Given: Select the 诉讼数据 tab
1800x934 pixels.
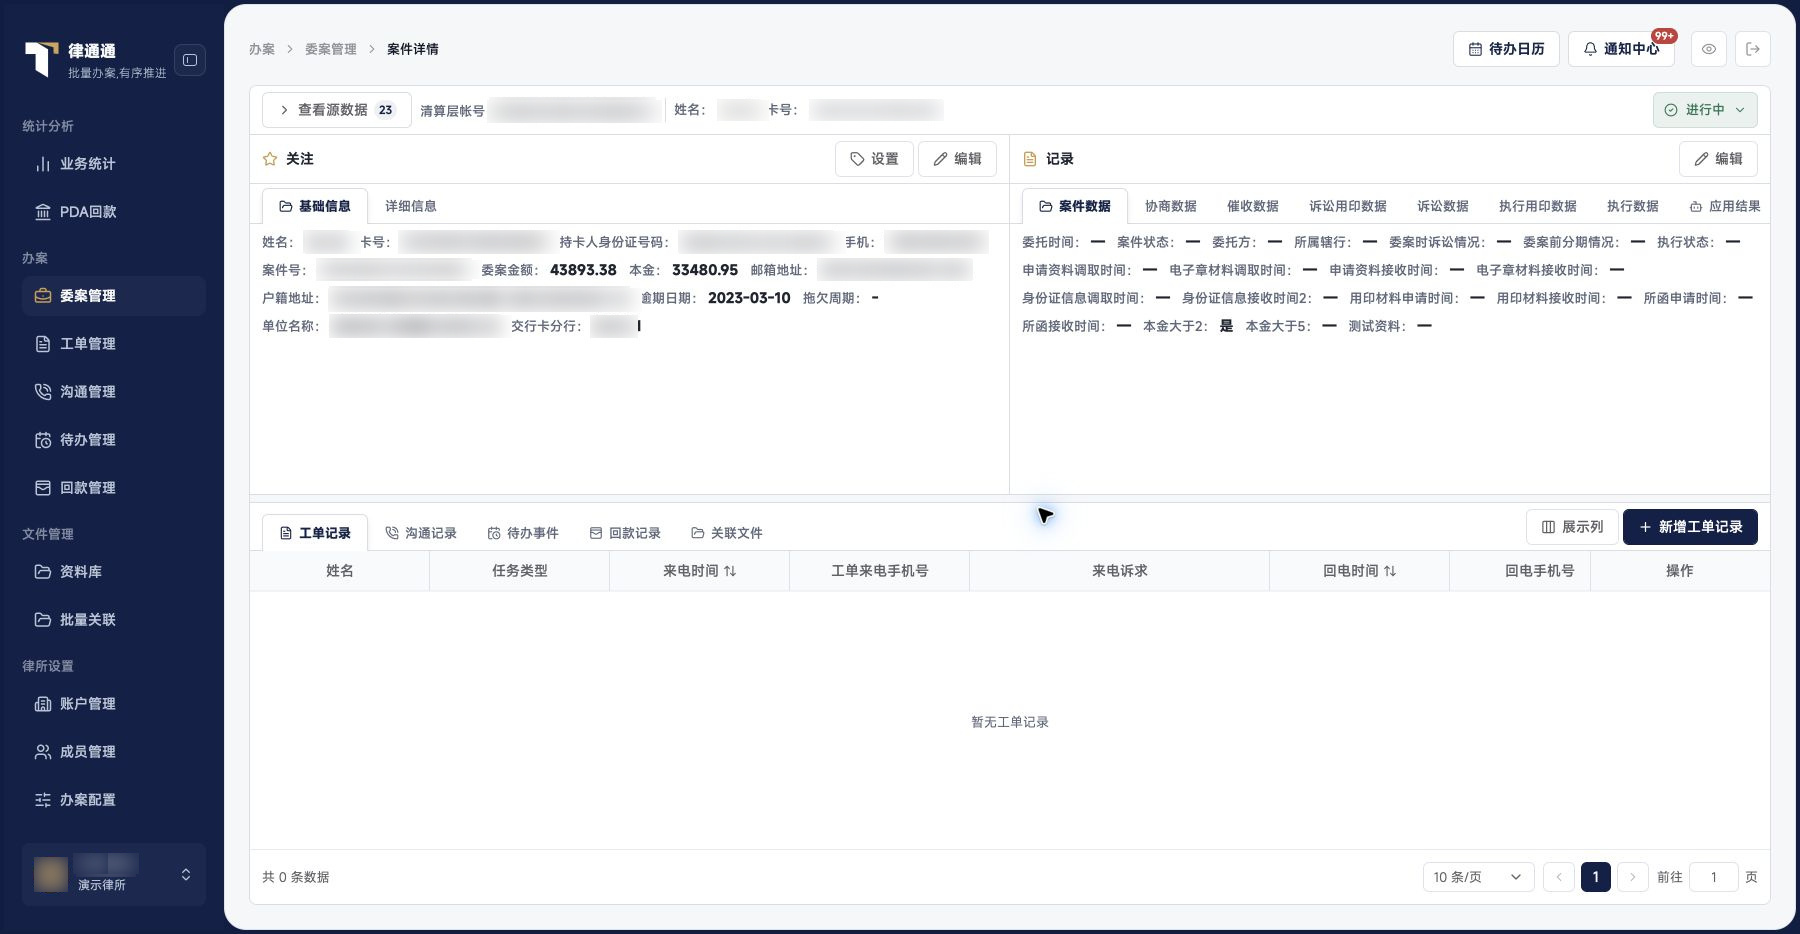Looking at the screenshot, I should [x=1443, y=206].
